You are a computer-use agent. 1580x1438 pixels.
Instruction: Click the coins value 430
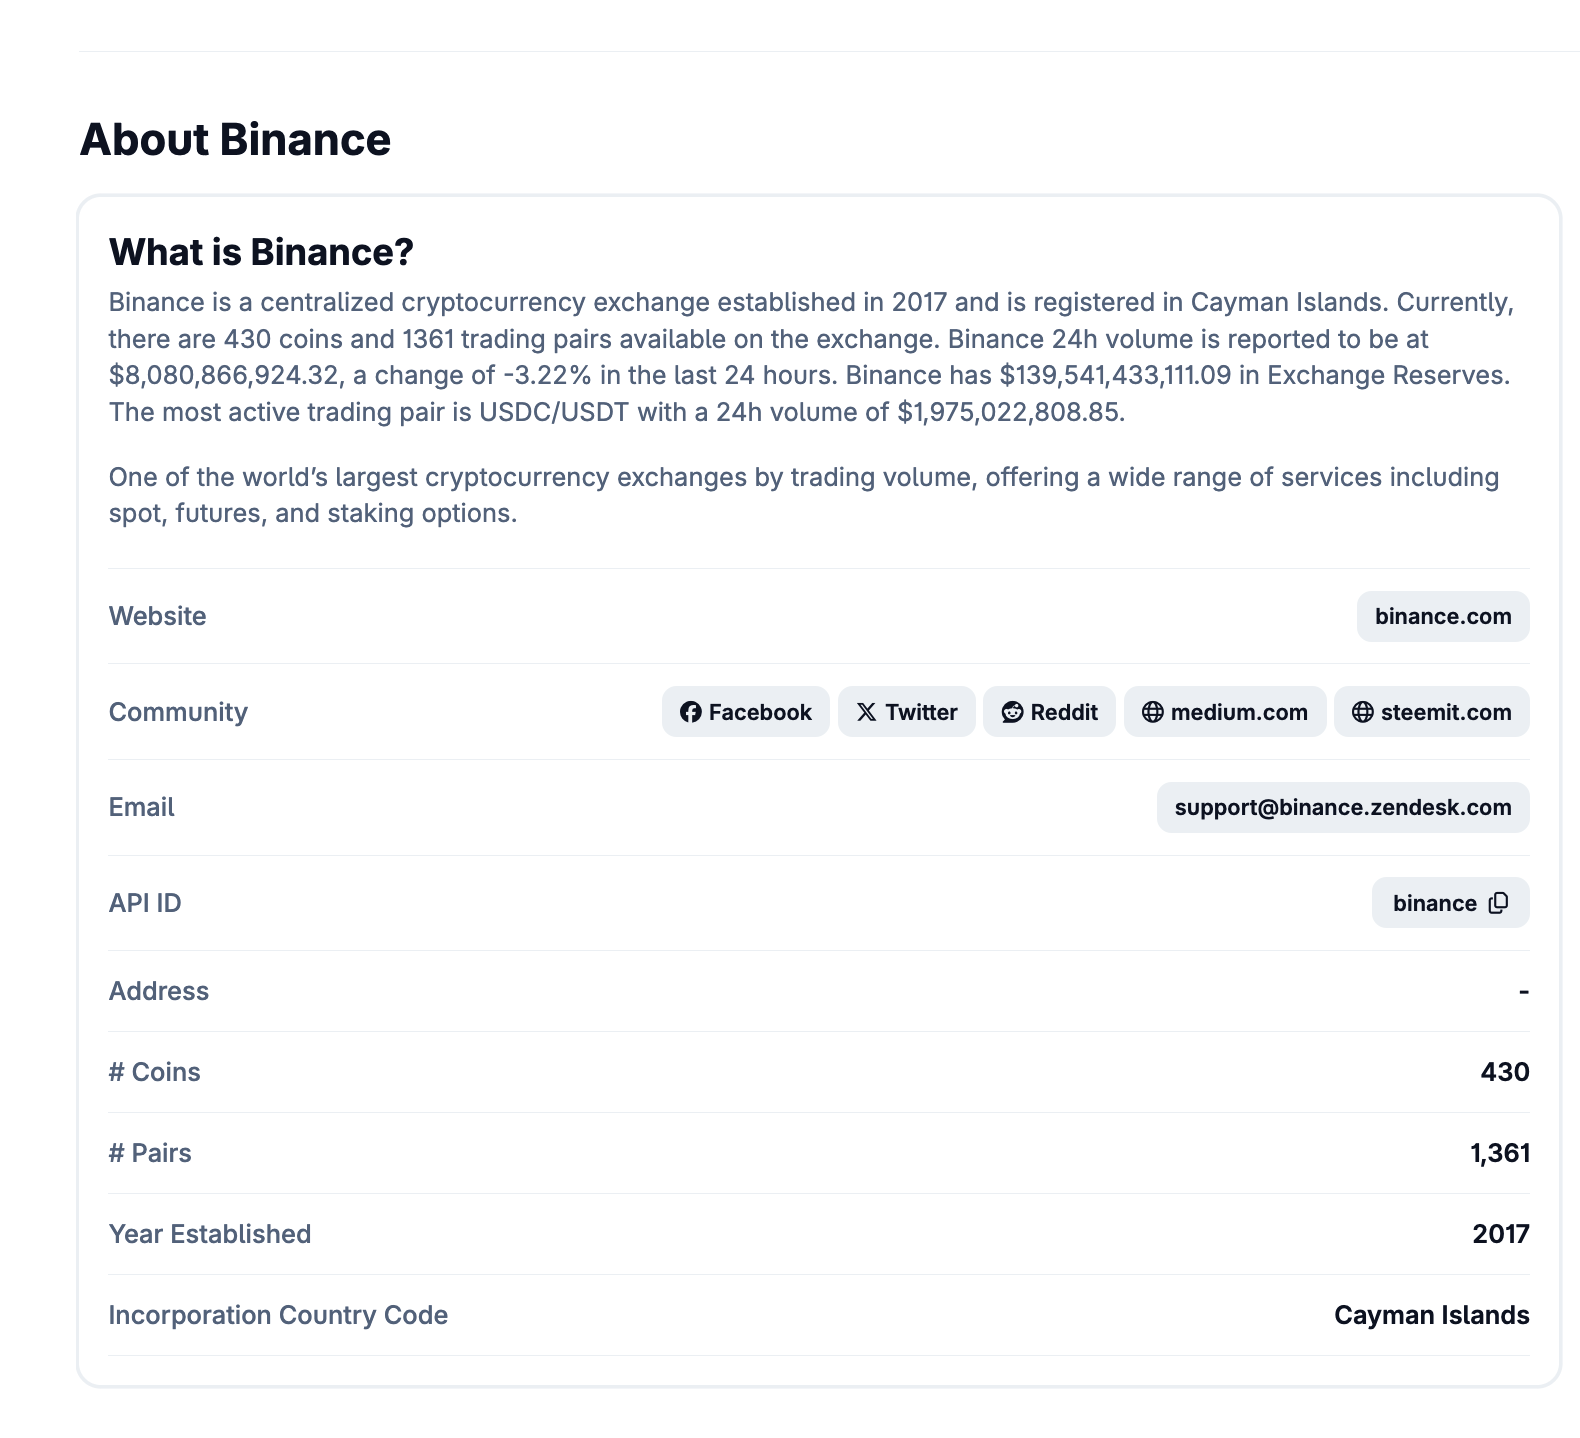pos(1505,1072)
